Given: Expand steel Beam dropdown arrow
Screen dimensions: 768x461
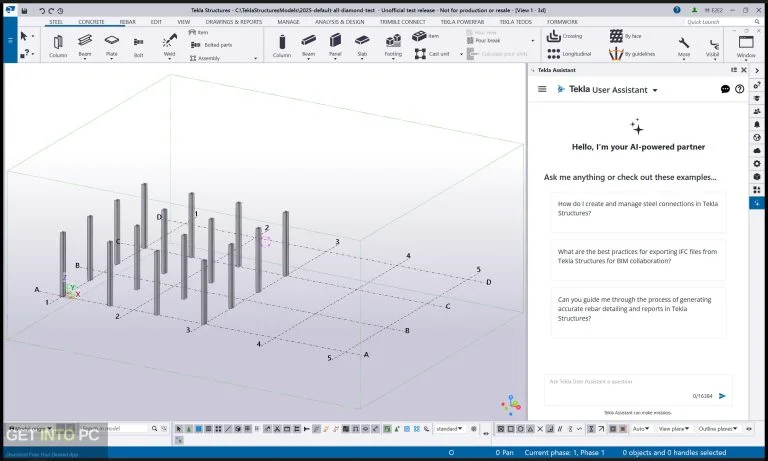Looking at the screenshot, I should [85, 59].
